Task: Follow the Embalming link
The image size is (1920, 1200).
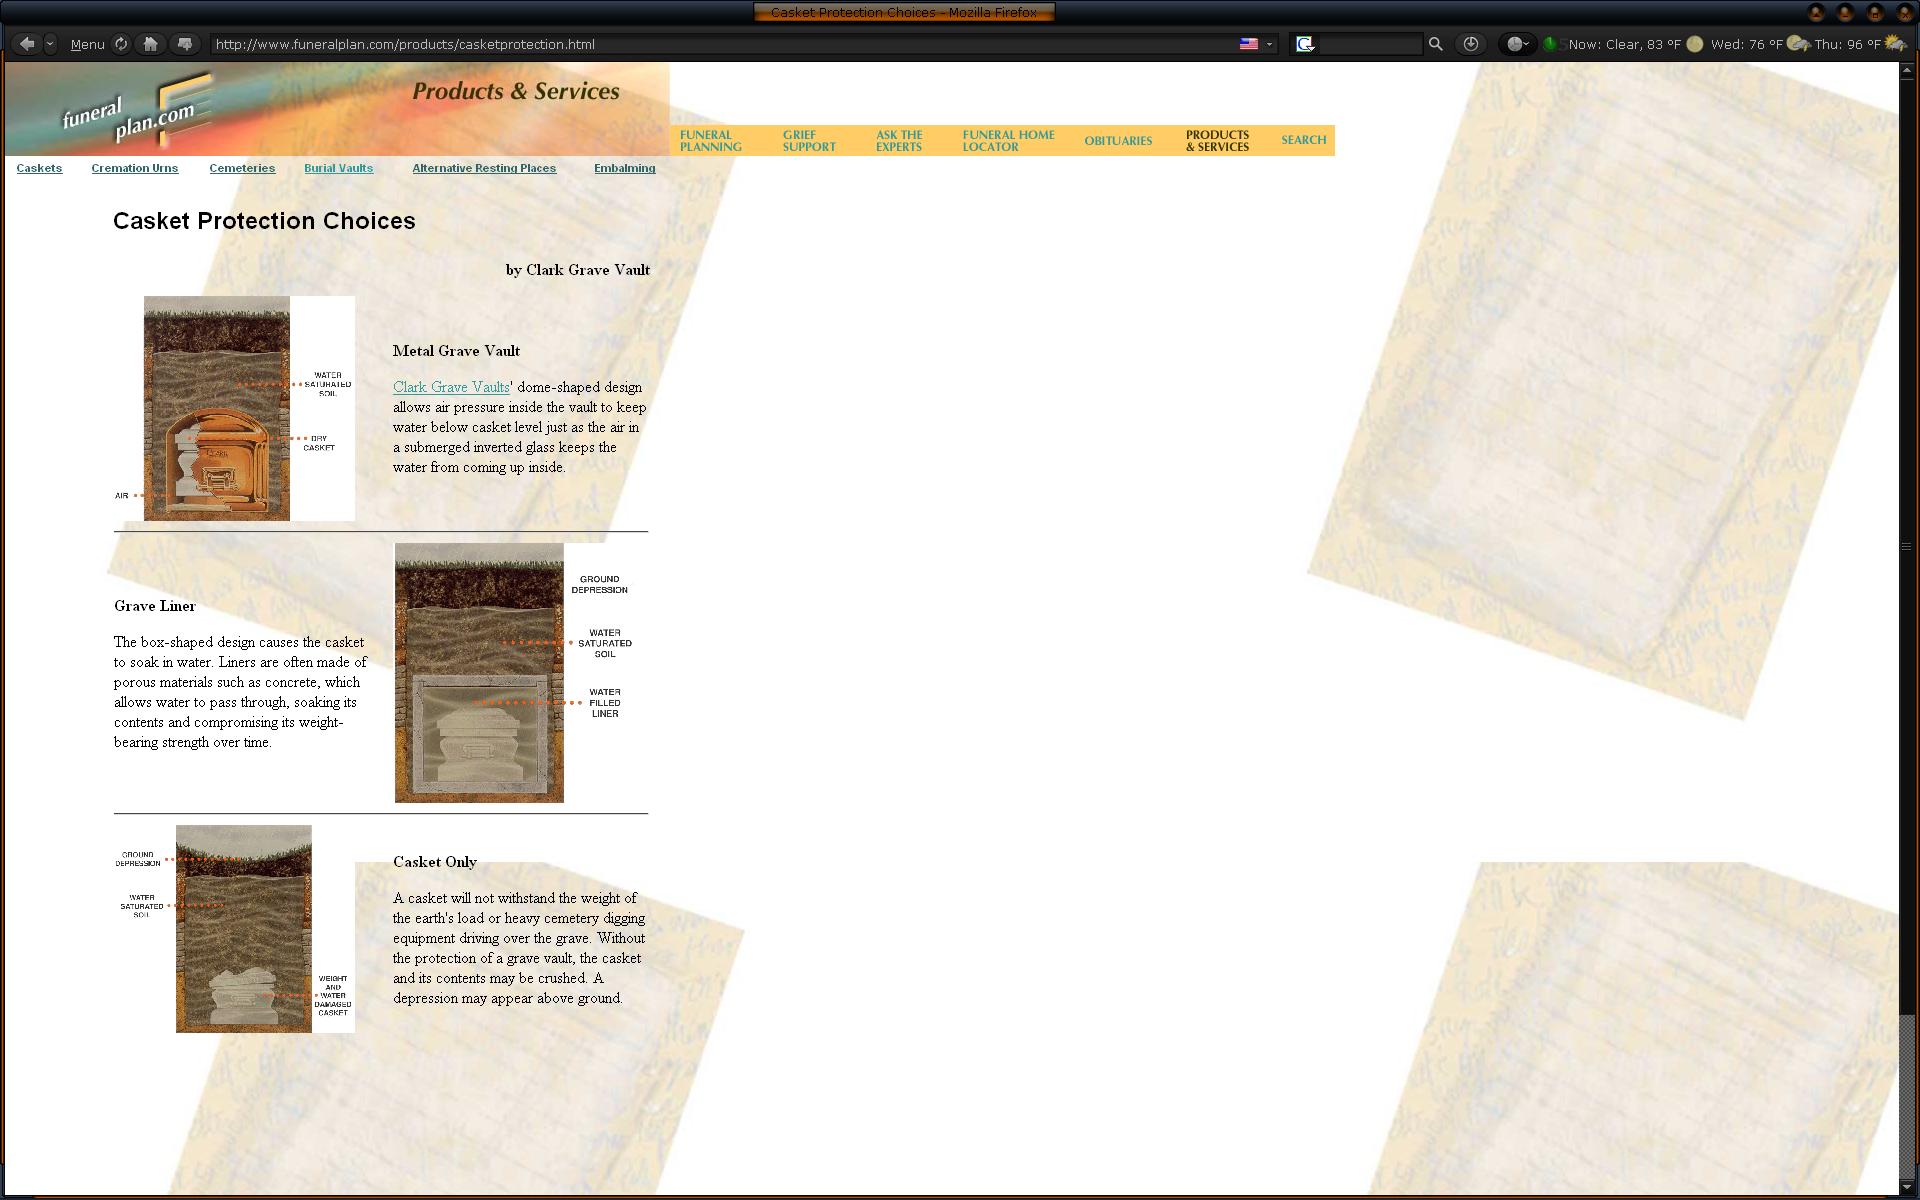Action: (x=624, y=168)
